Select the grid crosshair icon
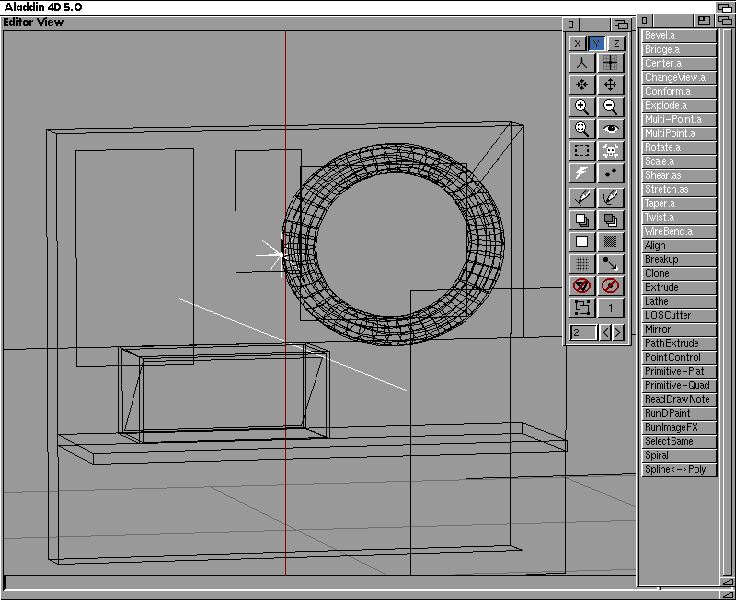Screen dimensions: 736x600 (x=610, y=63)
